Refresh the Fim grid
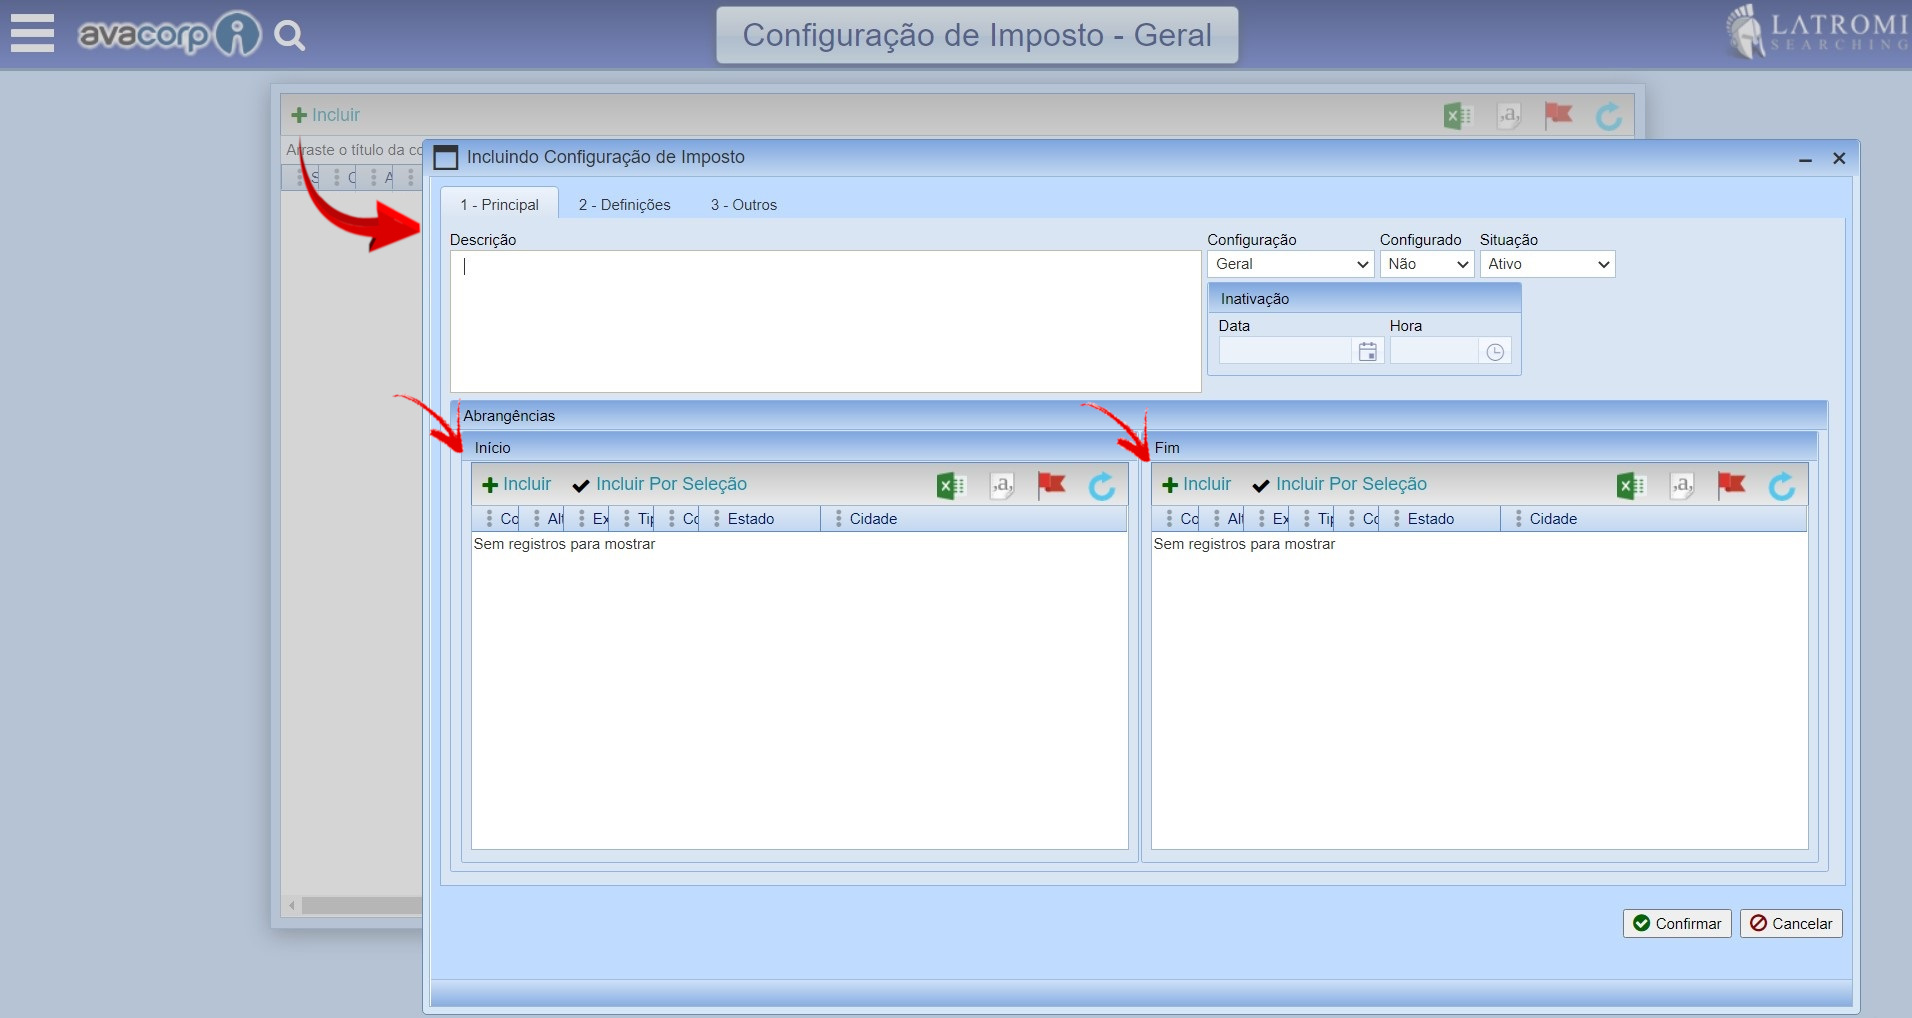1912x1018 pixels. click(x=1781, y=486)
